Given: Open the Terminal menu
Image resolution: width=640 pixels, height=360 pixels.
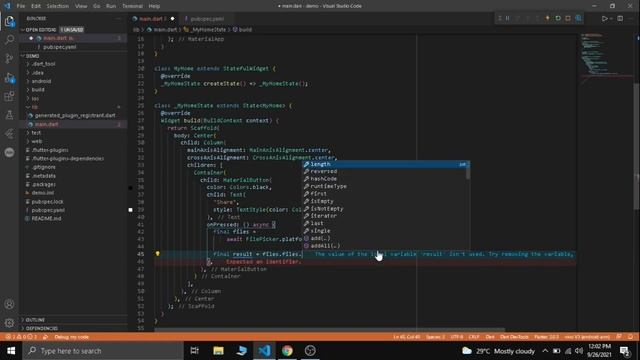Looking at the screenshot, I should [133, 6].
